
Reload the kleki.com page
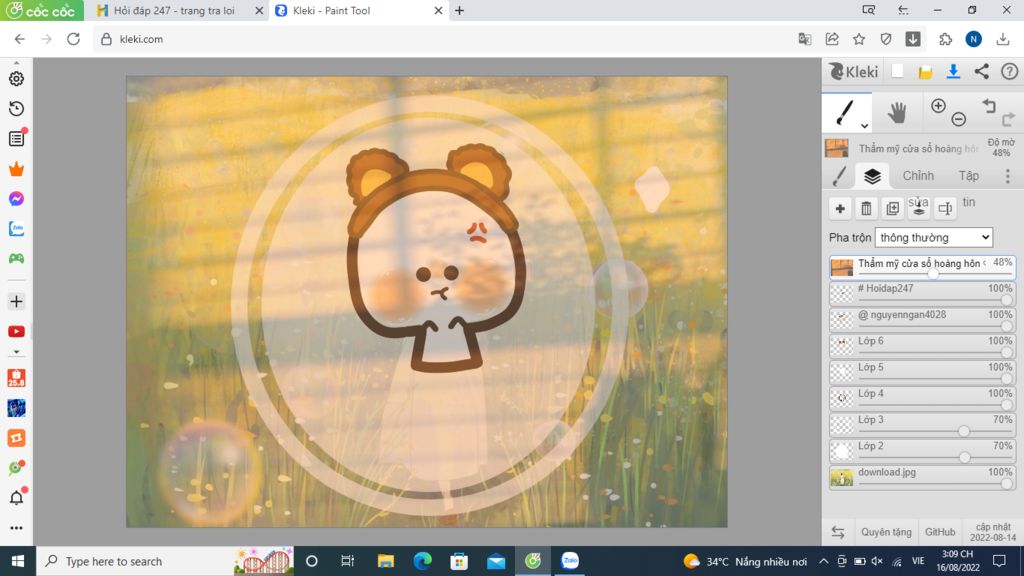point(73,39)
